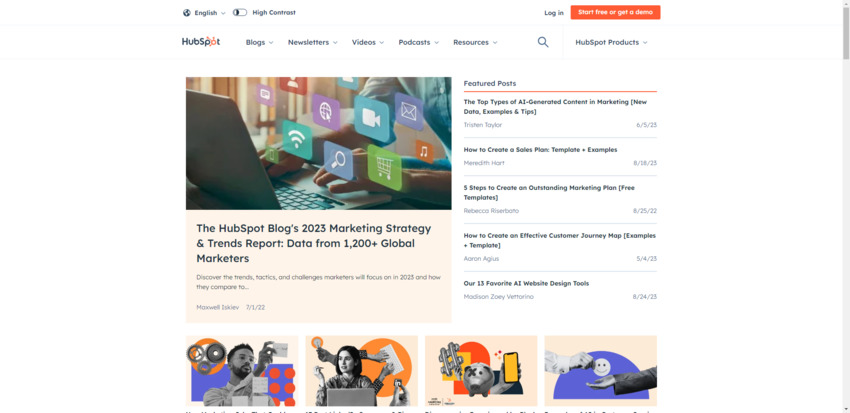Image resolution: width=850 pixels, height=413 pixels.
Task: Click author Tristen Taylor
Action: 482,125
